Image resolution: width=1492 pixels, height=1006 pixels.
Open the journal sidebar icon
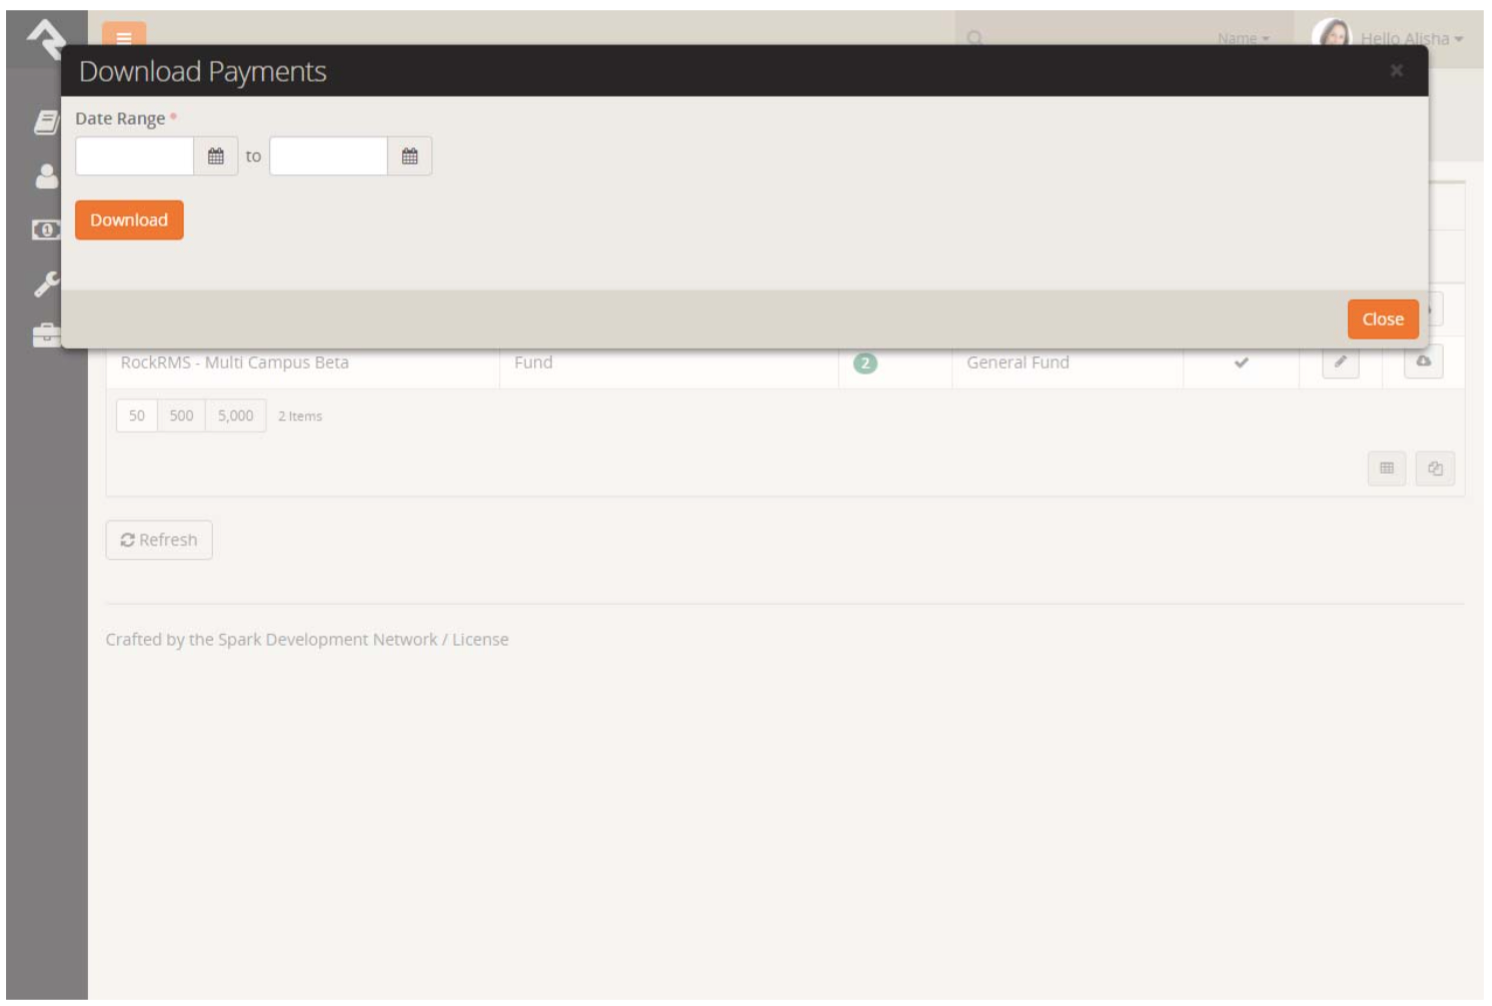pos(44,120)
